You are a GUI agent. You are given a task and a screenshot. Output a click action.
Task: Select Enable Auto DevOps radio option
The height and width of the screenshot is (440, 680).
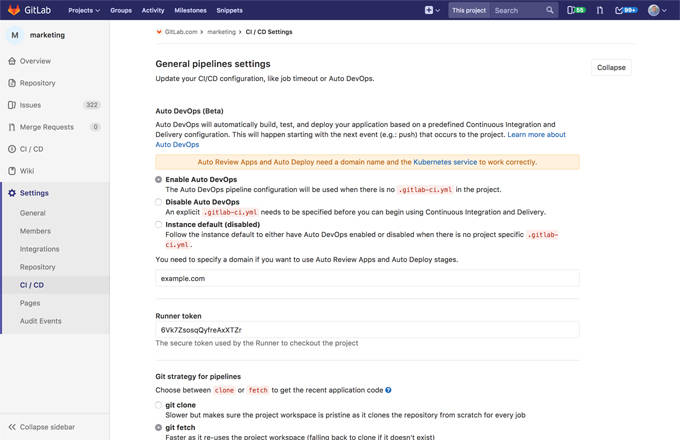point(158,179)
